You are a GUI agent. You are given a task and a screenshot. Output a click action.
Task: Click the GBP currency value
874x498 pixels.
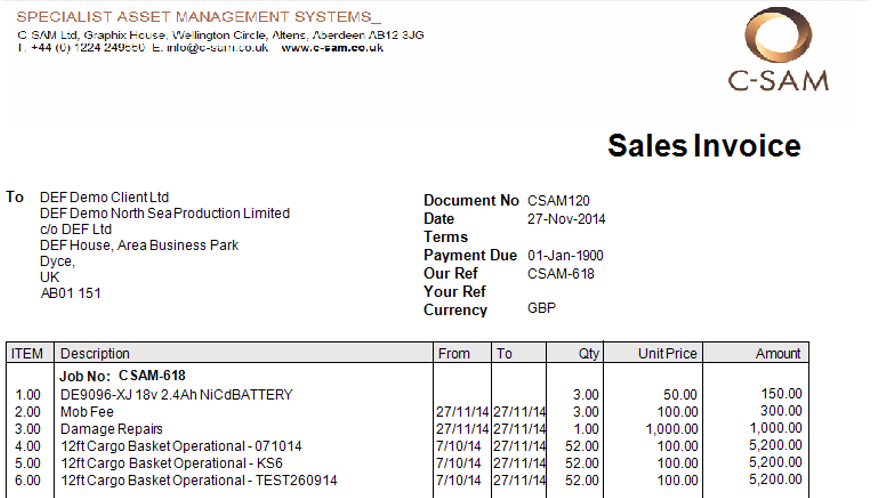[x=541, y=310]
